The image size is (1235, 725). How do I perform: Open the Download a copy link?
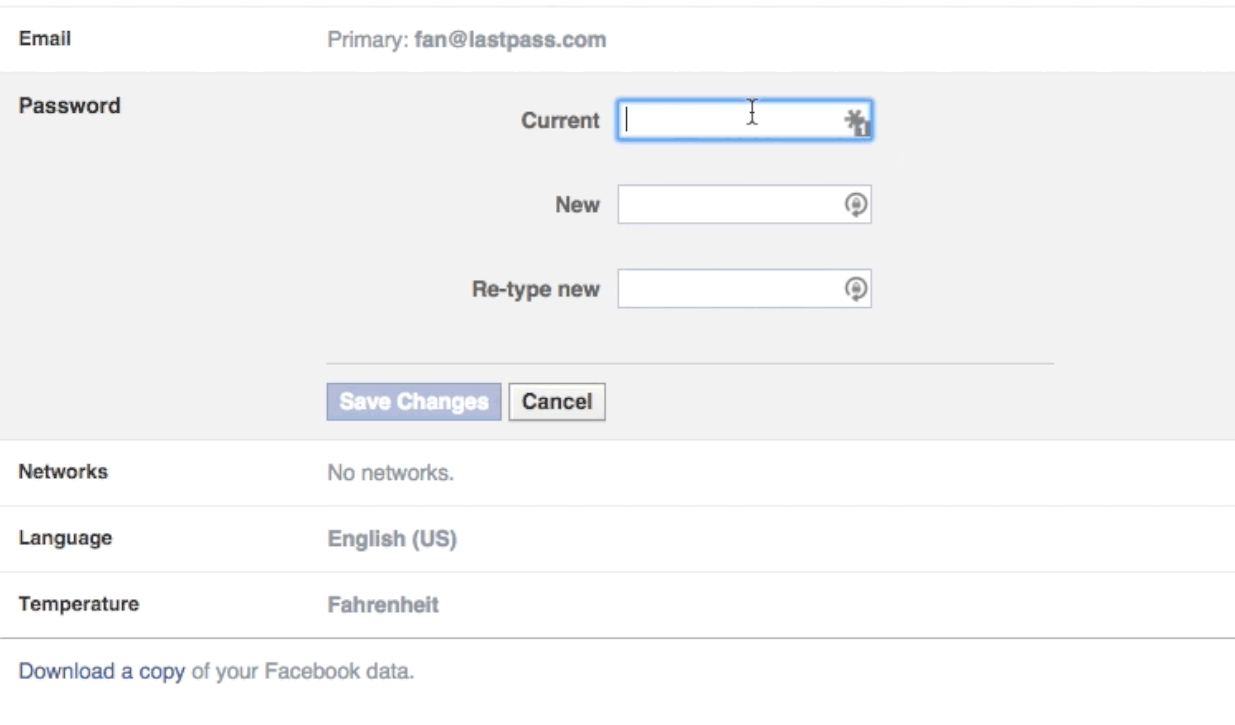coord(102,671)
